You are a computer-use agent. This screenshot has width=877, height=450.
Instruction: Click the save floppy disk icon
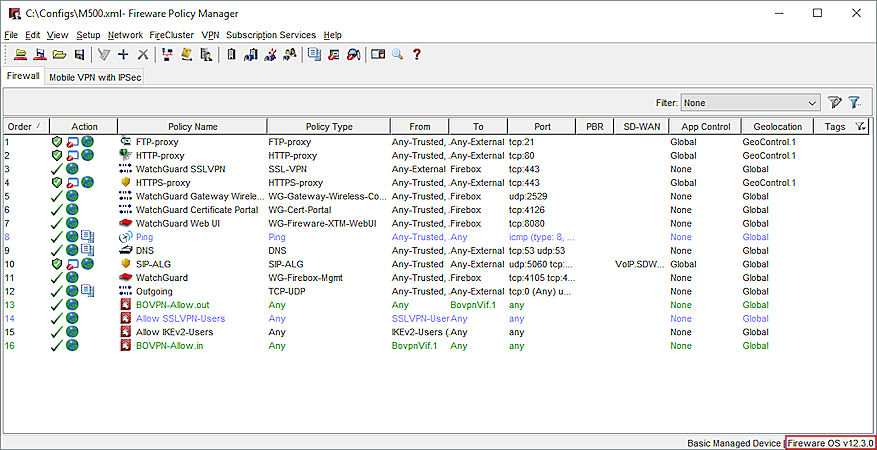pyautogui.click(x=79, y=54)
